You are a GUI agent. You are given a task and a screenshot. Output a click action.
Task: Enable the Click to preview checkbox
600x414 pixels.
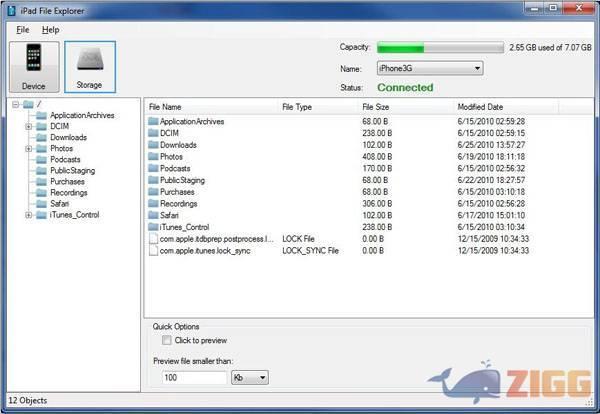coord(166,341)
